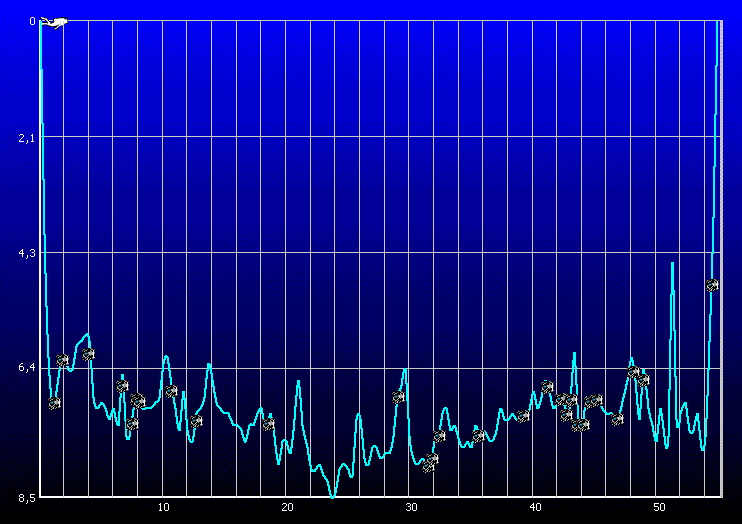Open the camera marker at minute 41
Viewport: 742px width, 524px height.
pyautogui.click(x=548, y=386)
